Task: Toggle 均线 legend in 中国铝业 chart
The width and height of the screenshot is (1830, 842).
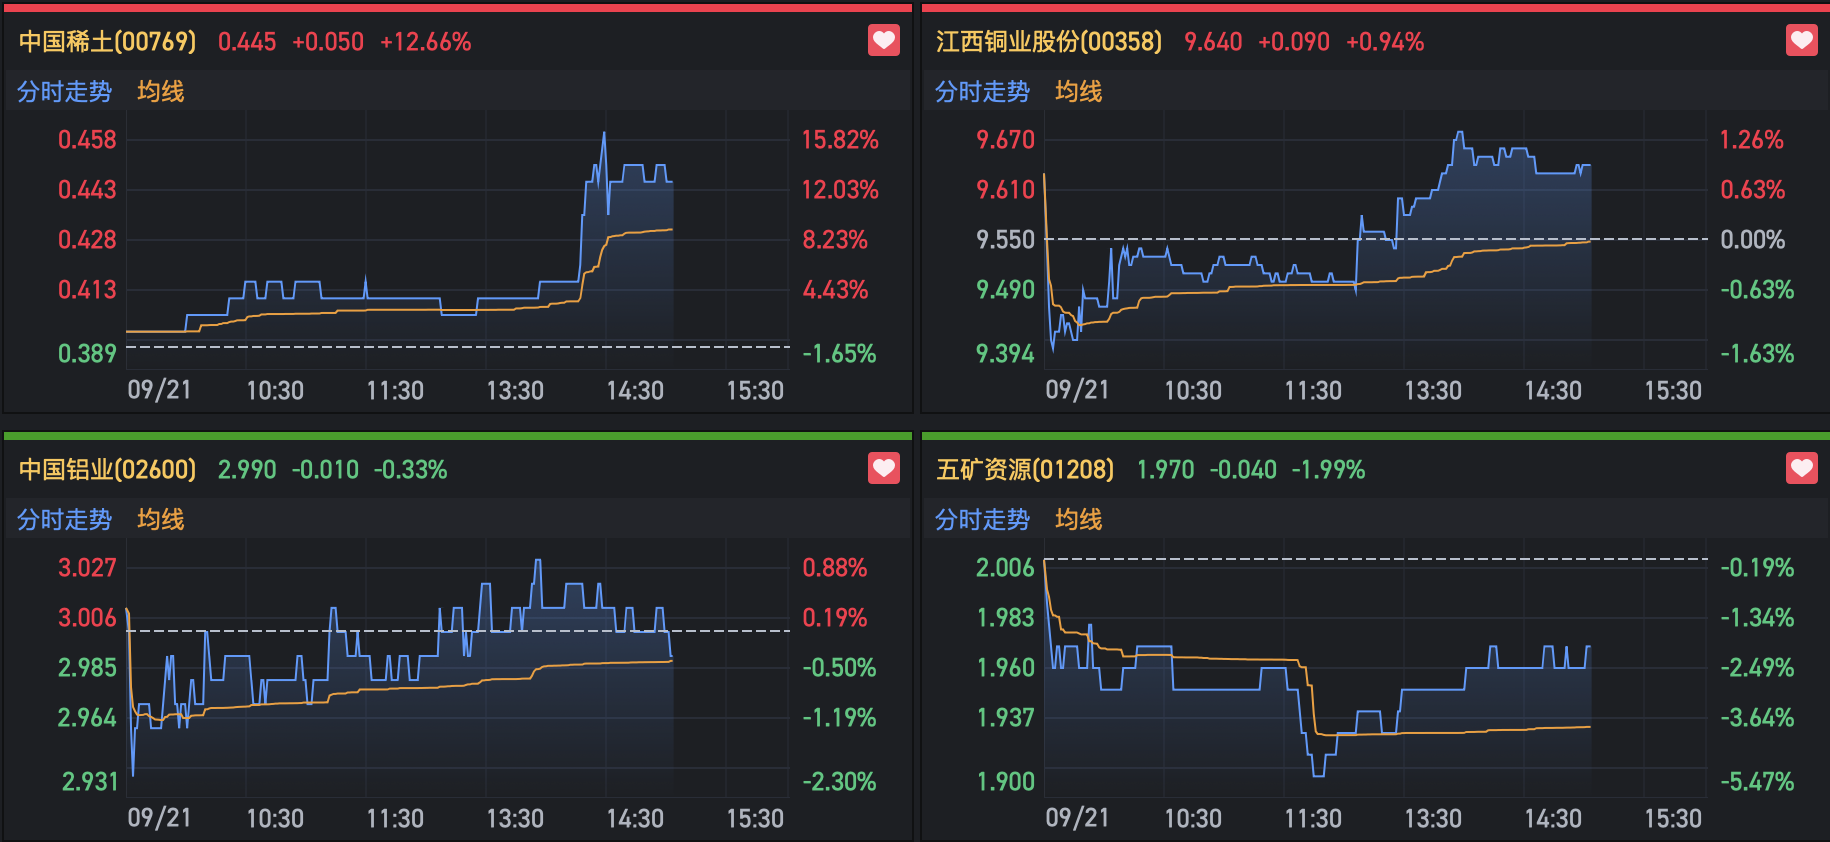Action: pyautogui.click(x=161, y=520)
